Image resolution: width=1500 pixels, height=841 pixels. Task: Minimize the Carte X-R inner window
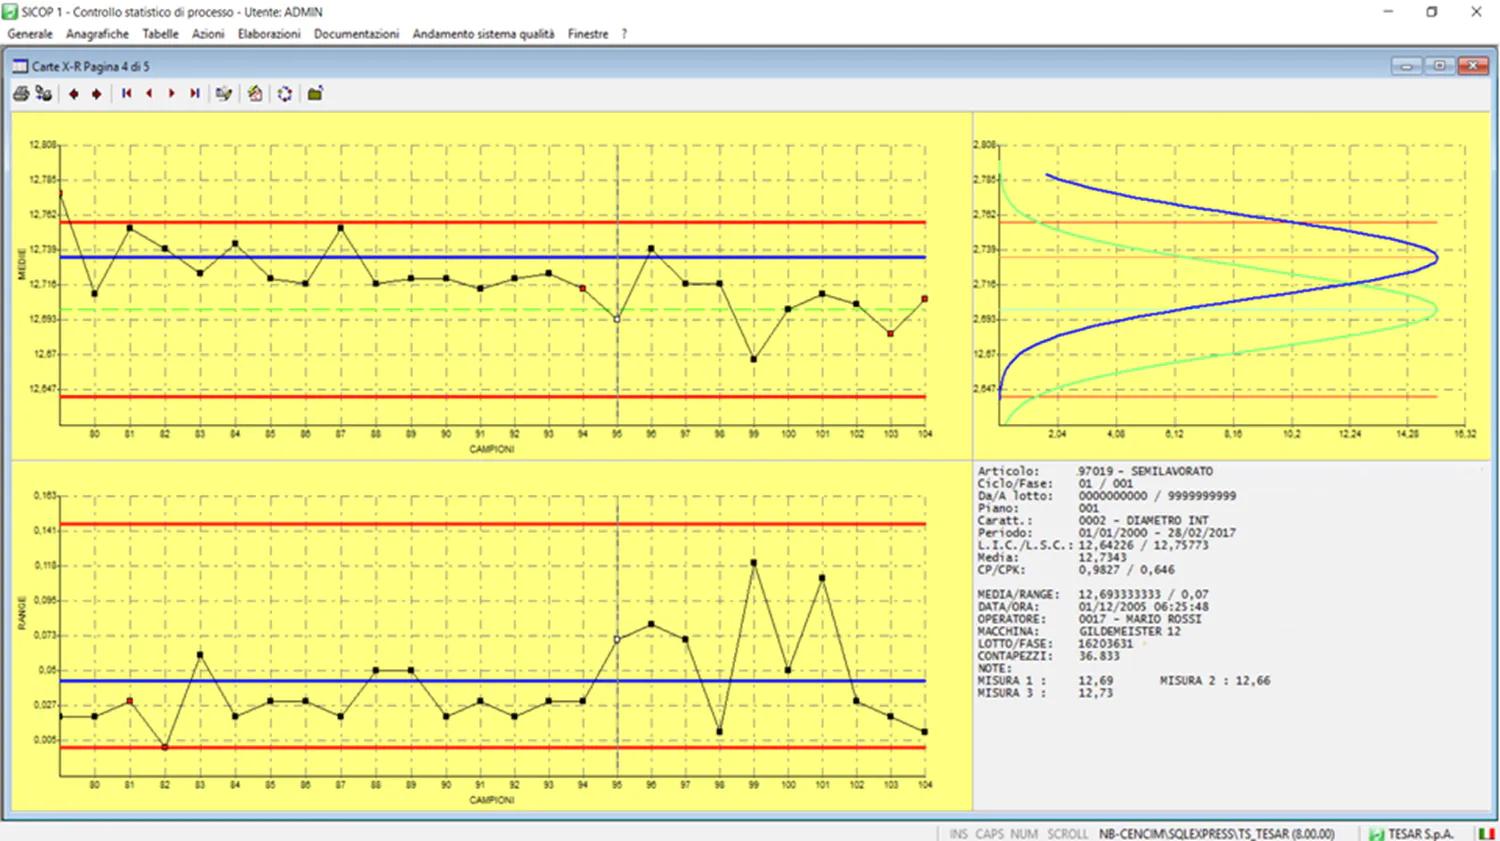point(1406,66)
